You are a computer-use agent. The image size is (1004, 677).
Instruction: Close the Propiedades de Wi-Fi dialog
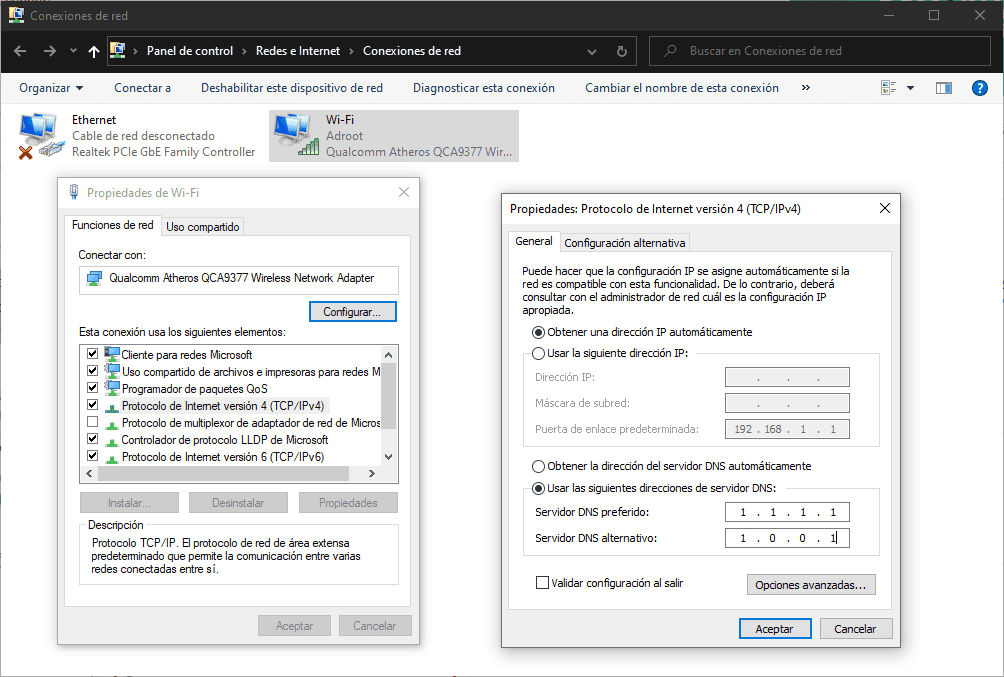[x=403, y=192]
